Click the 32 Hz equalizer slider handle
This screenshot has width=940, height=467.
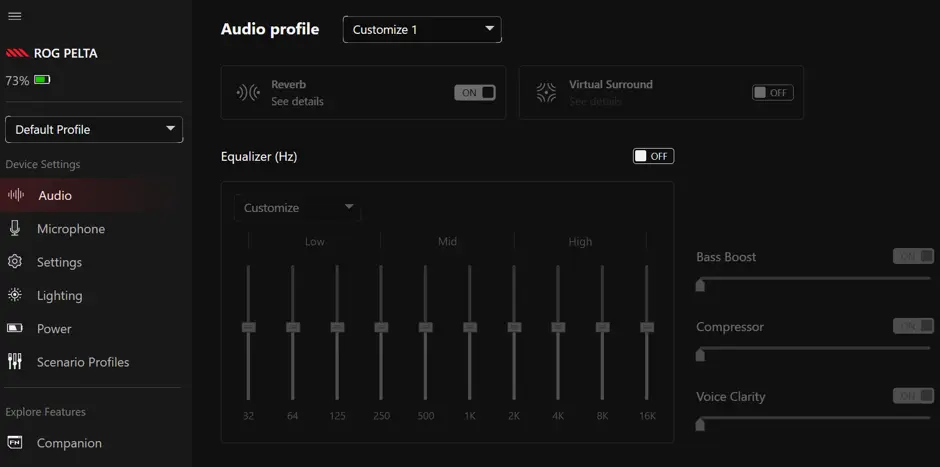[x=248, y=327]
